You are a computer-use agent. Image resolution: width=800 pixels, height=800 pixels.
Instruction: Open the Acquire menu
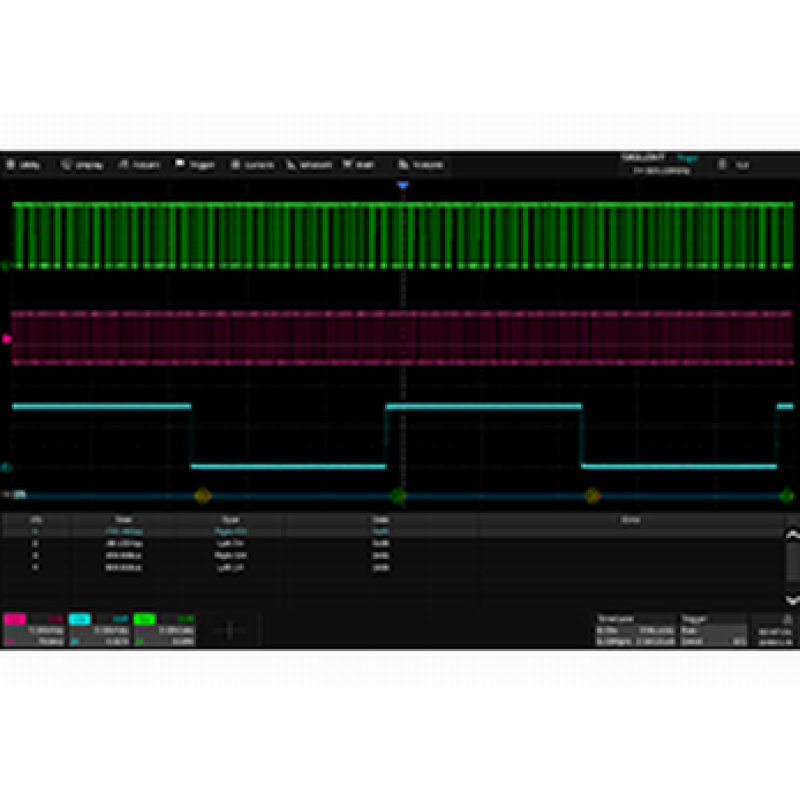(140, 165)
